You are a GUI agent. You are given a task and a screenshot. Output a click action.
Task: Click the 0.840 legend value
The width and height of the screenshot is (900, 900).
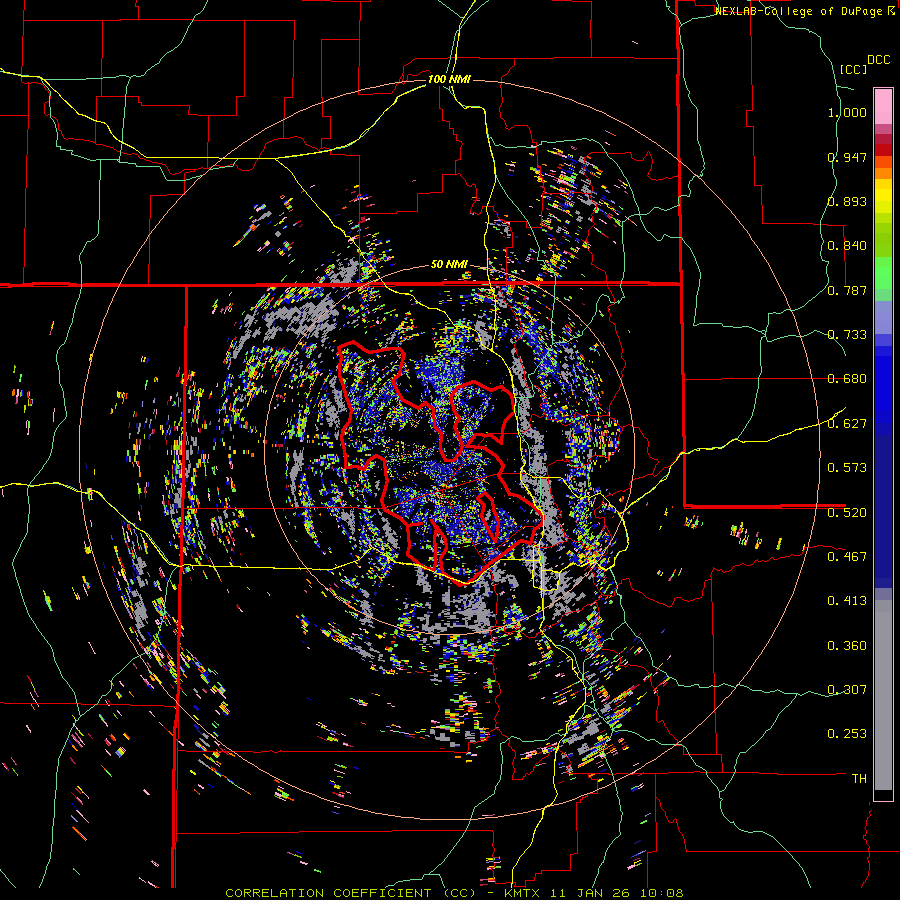[847, 246]
